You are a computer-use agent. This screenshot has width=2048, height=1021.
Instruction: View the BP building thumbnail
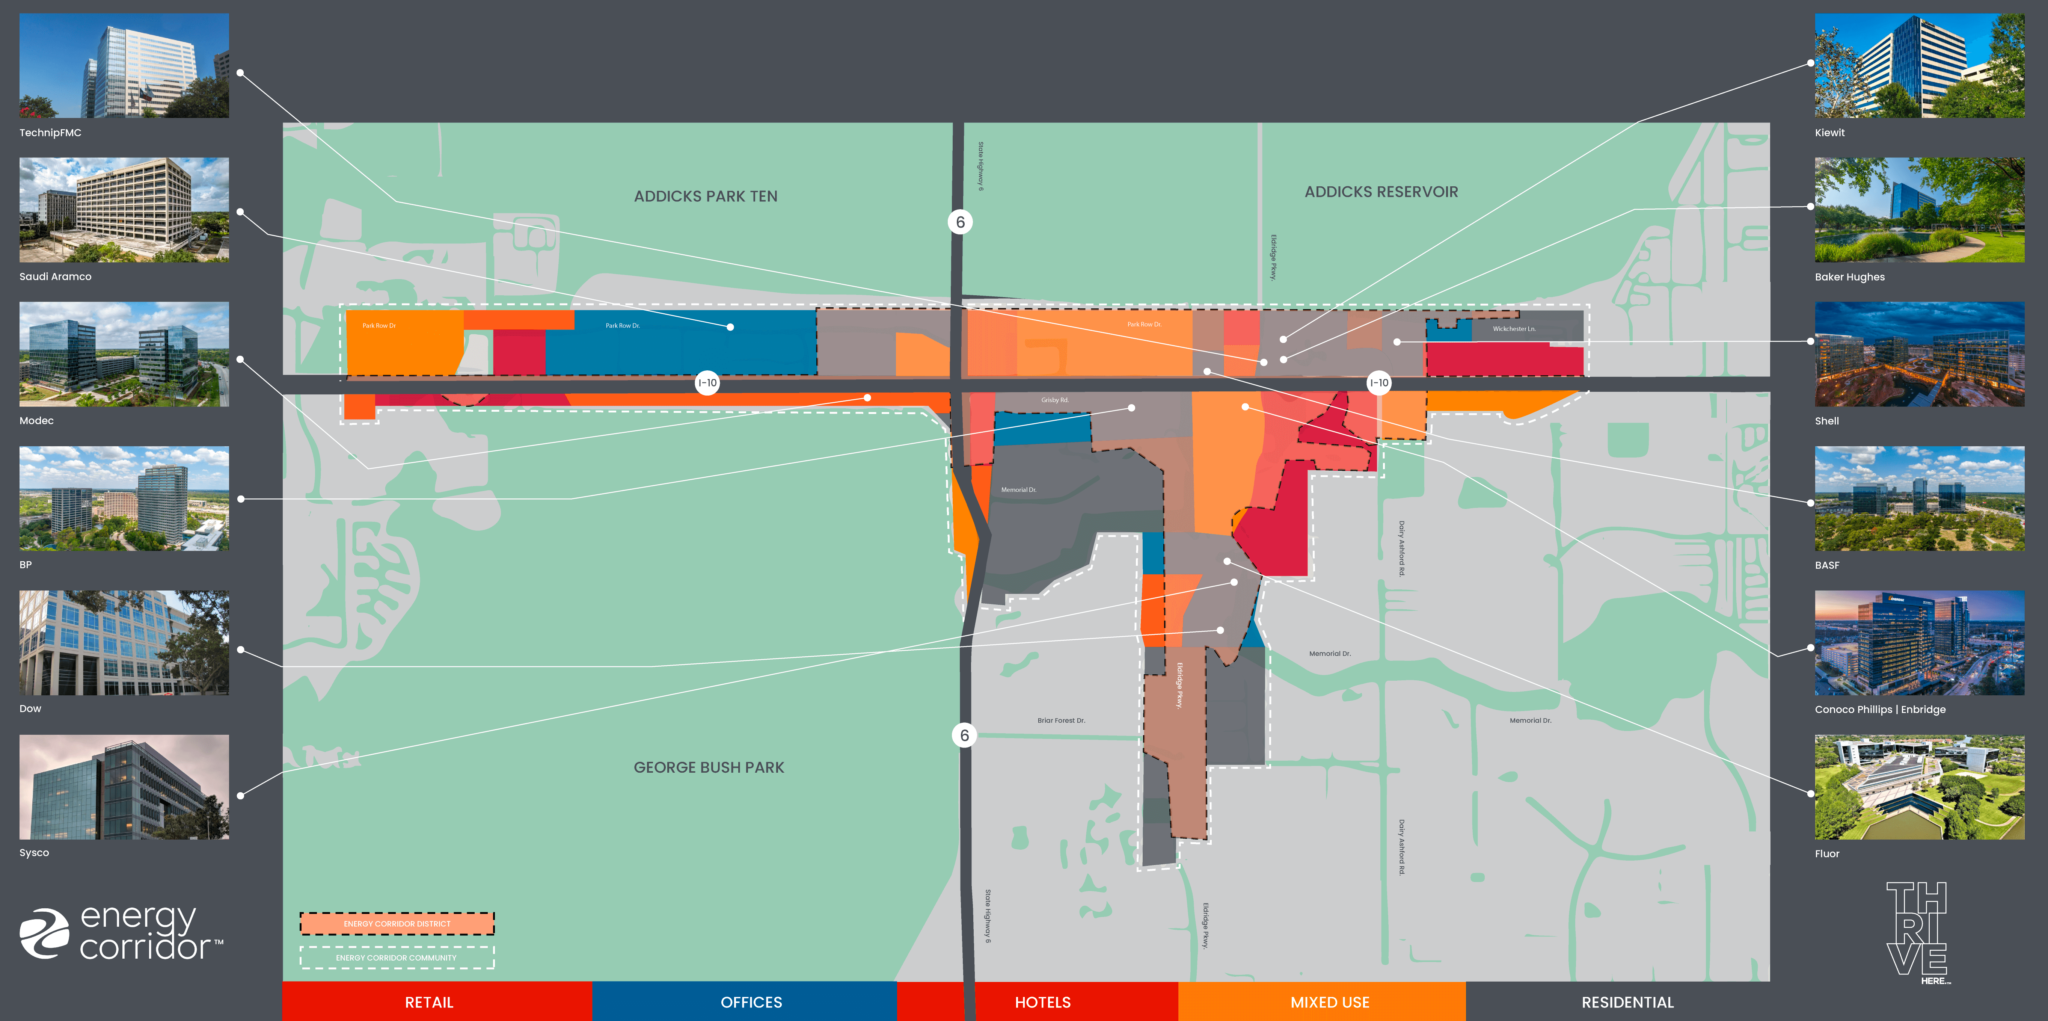pos(124,498)
